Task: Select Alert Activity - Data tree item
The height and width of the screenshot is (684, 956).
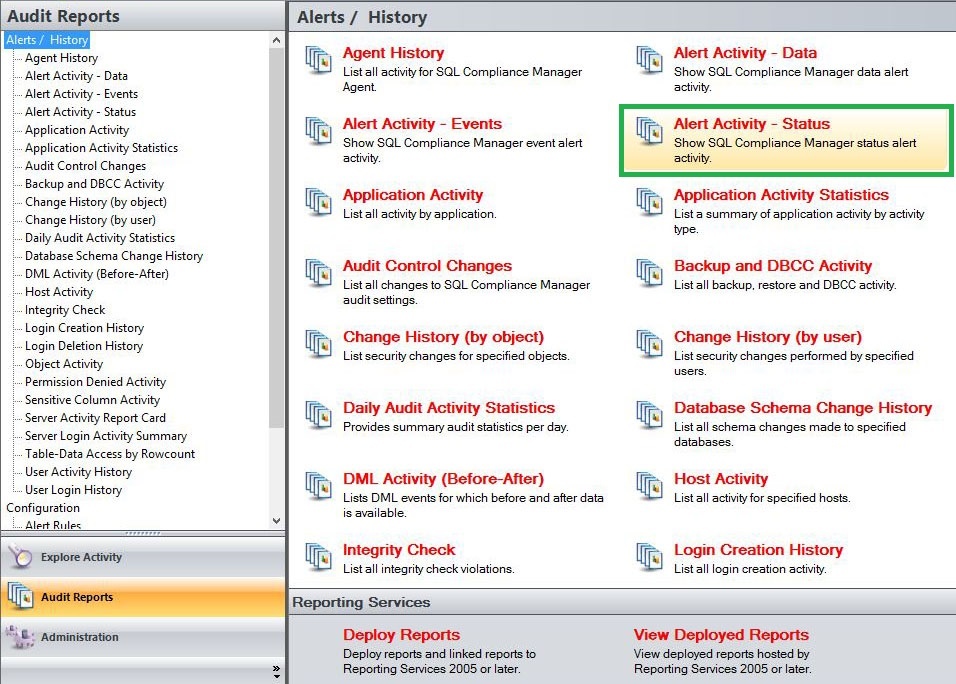Action: tap(76, 76)
